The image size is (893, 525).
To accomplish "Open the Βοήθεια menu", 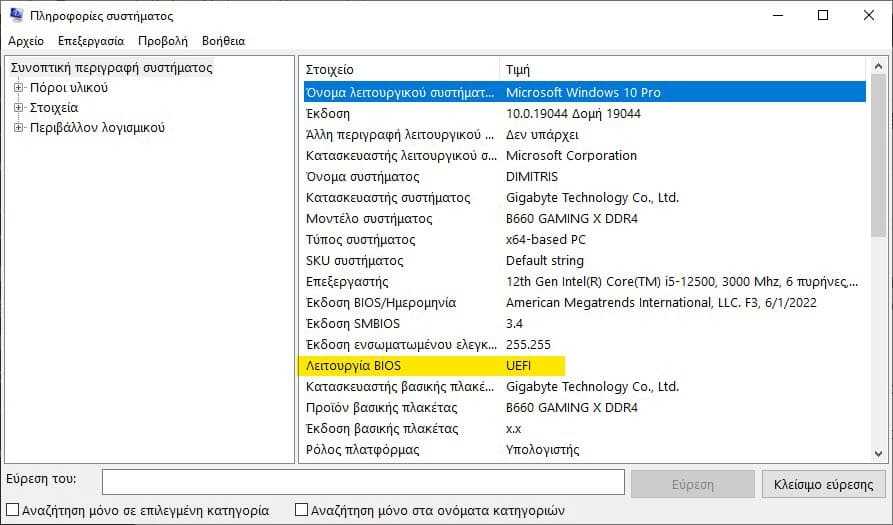I will point(223,41).
